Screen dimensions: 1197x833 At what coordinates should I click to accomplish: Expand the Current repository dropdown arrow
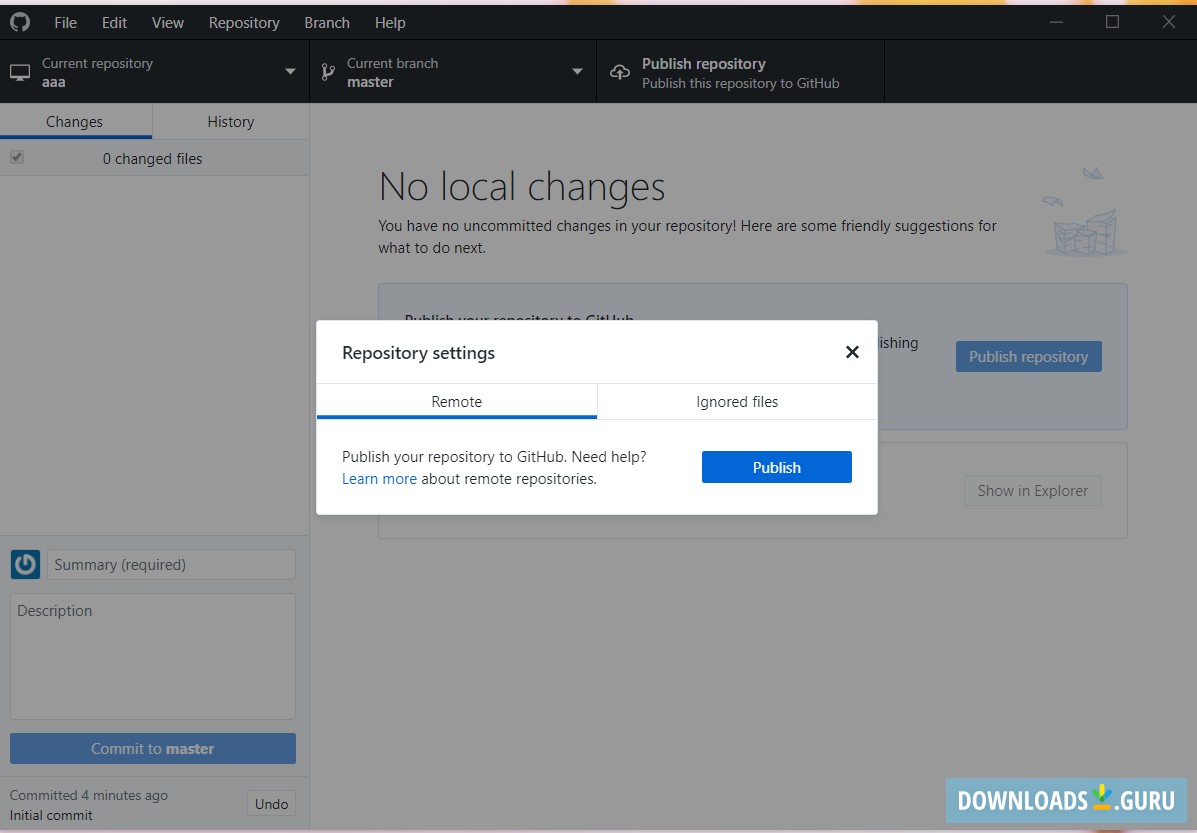tap(290, 72)
